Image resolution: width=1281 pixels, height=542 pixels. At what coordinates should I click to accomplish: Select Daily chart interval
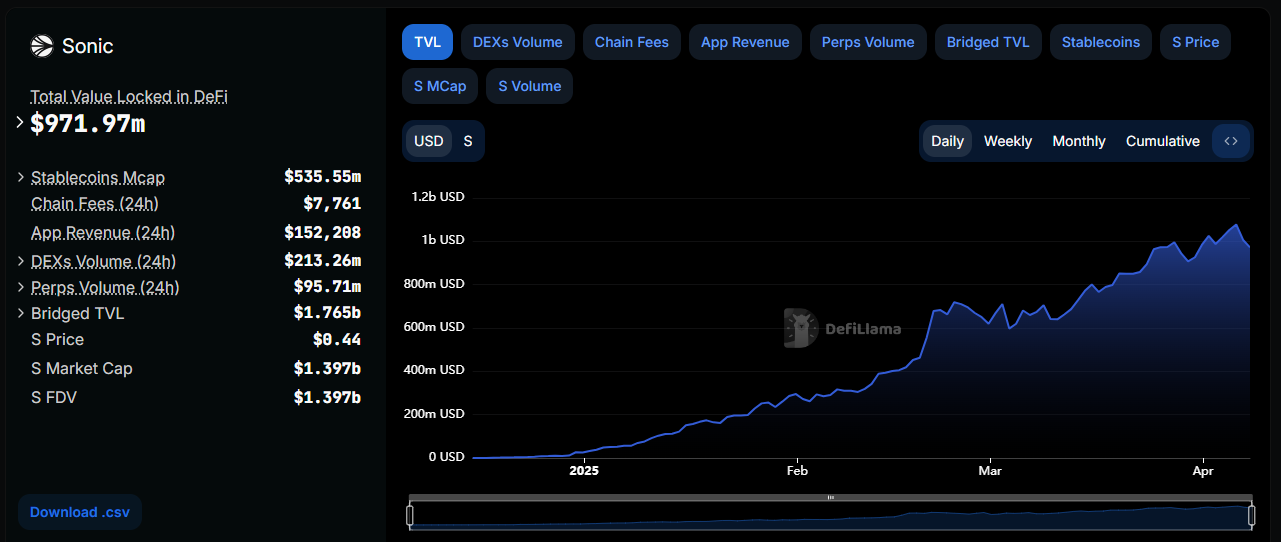[x=947, y=141]
